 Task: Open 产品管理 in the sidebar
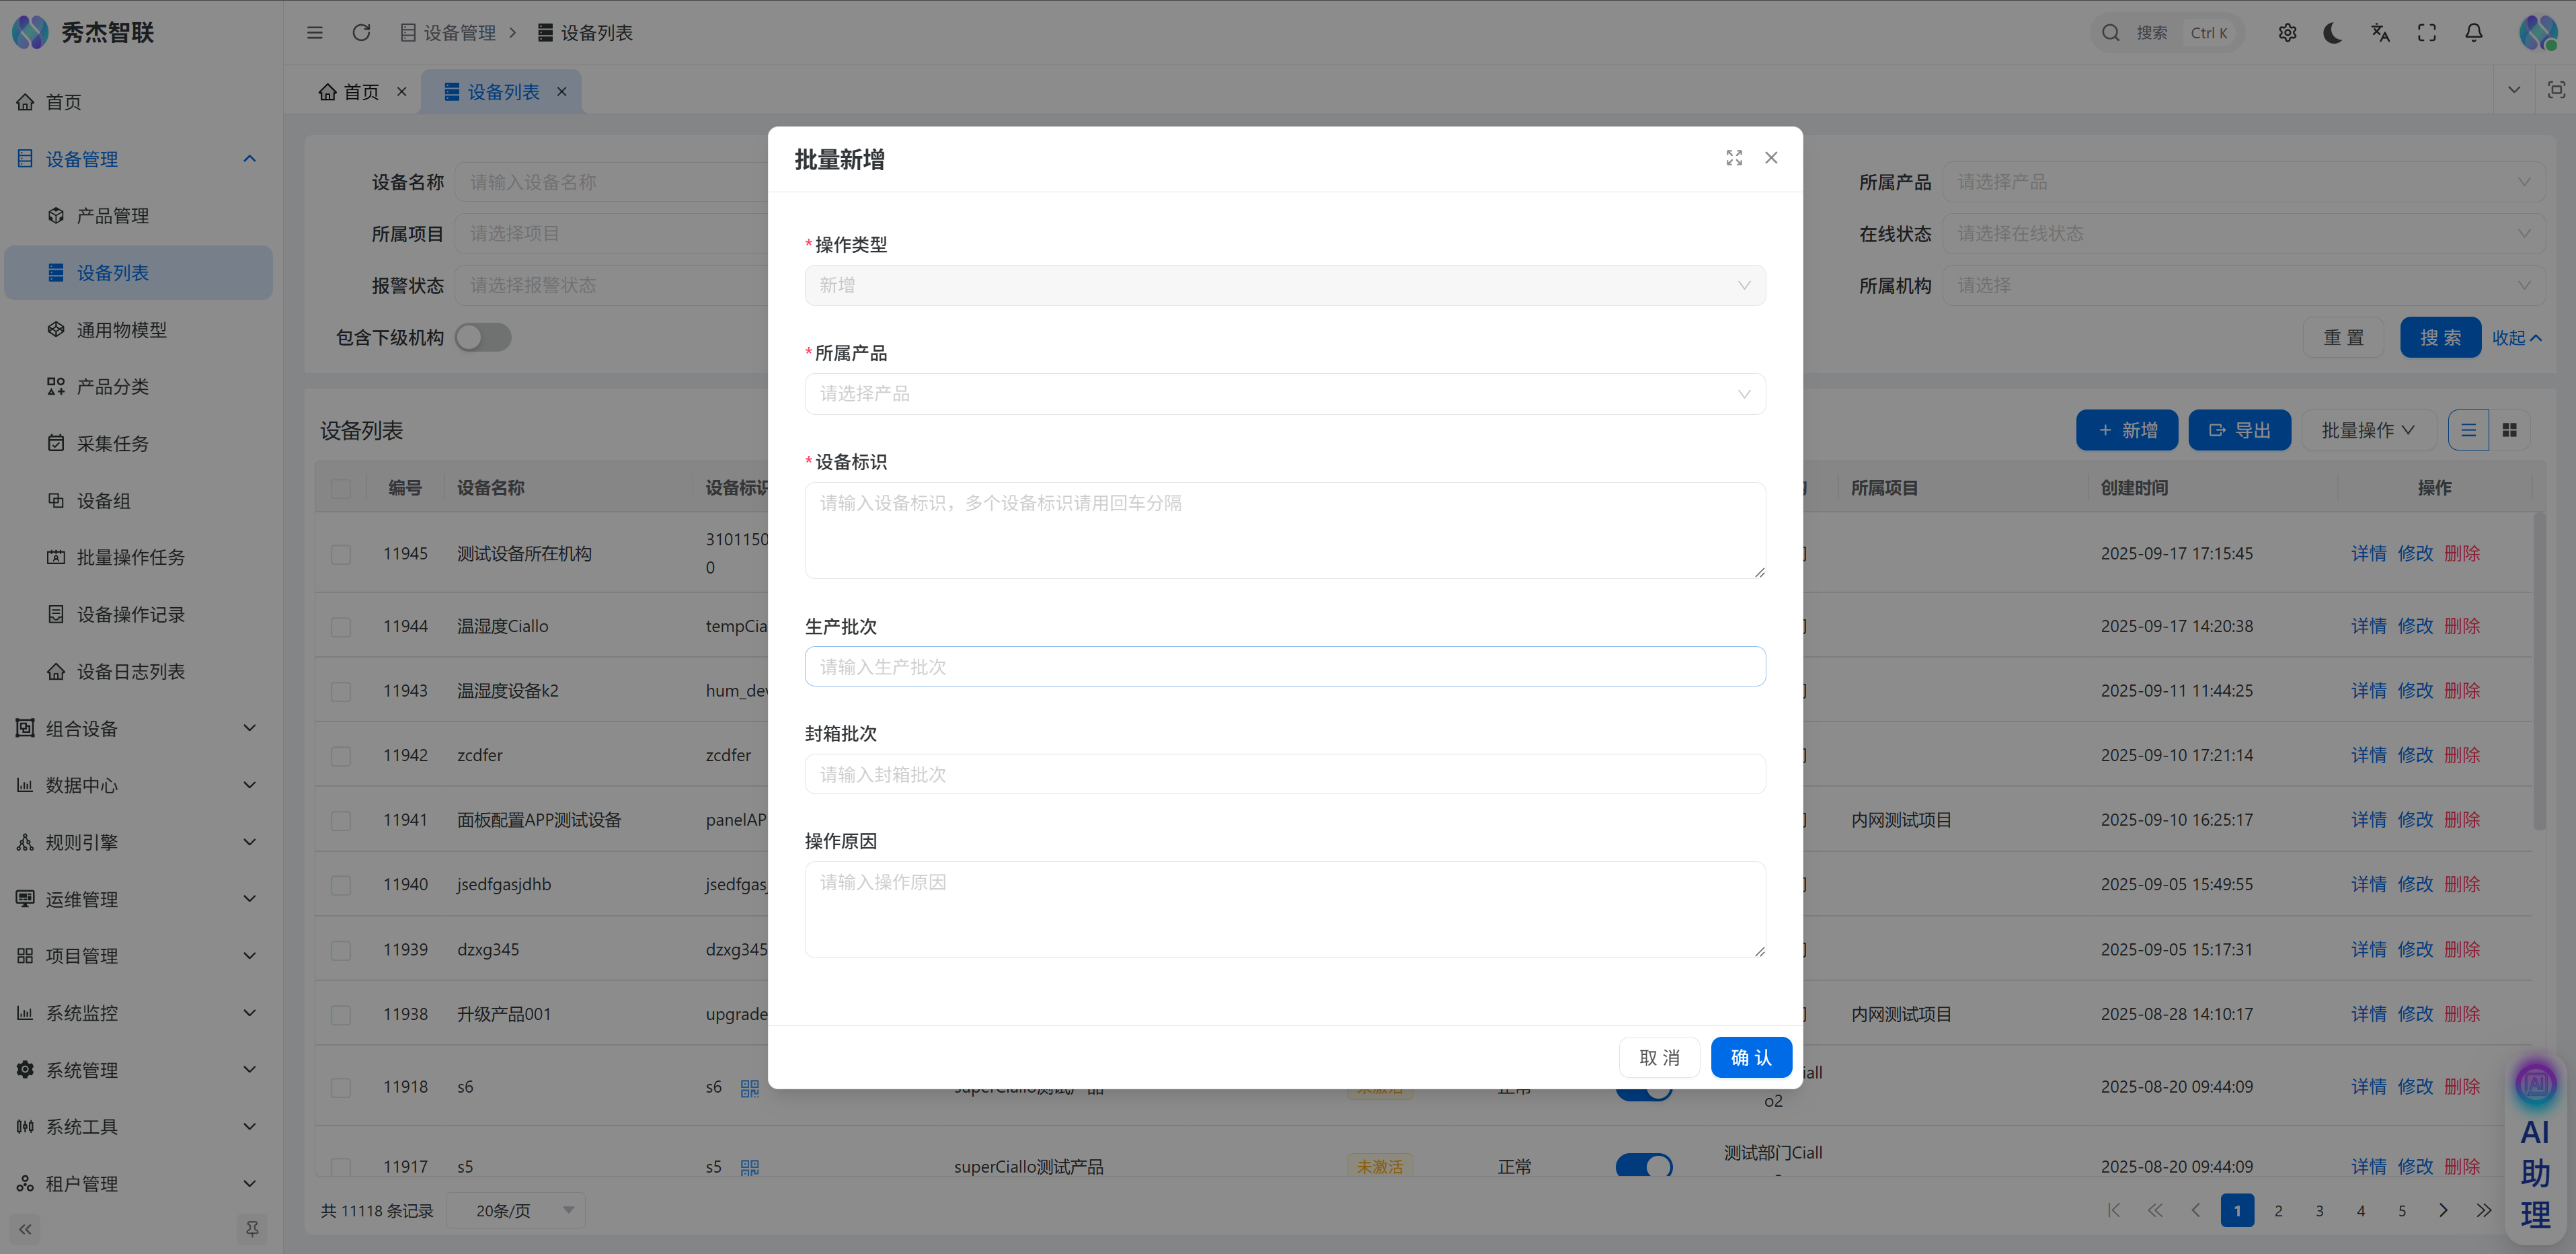(x=112, y=216)
